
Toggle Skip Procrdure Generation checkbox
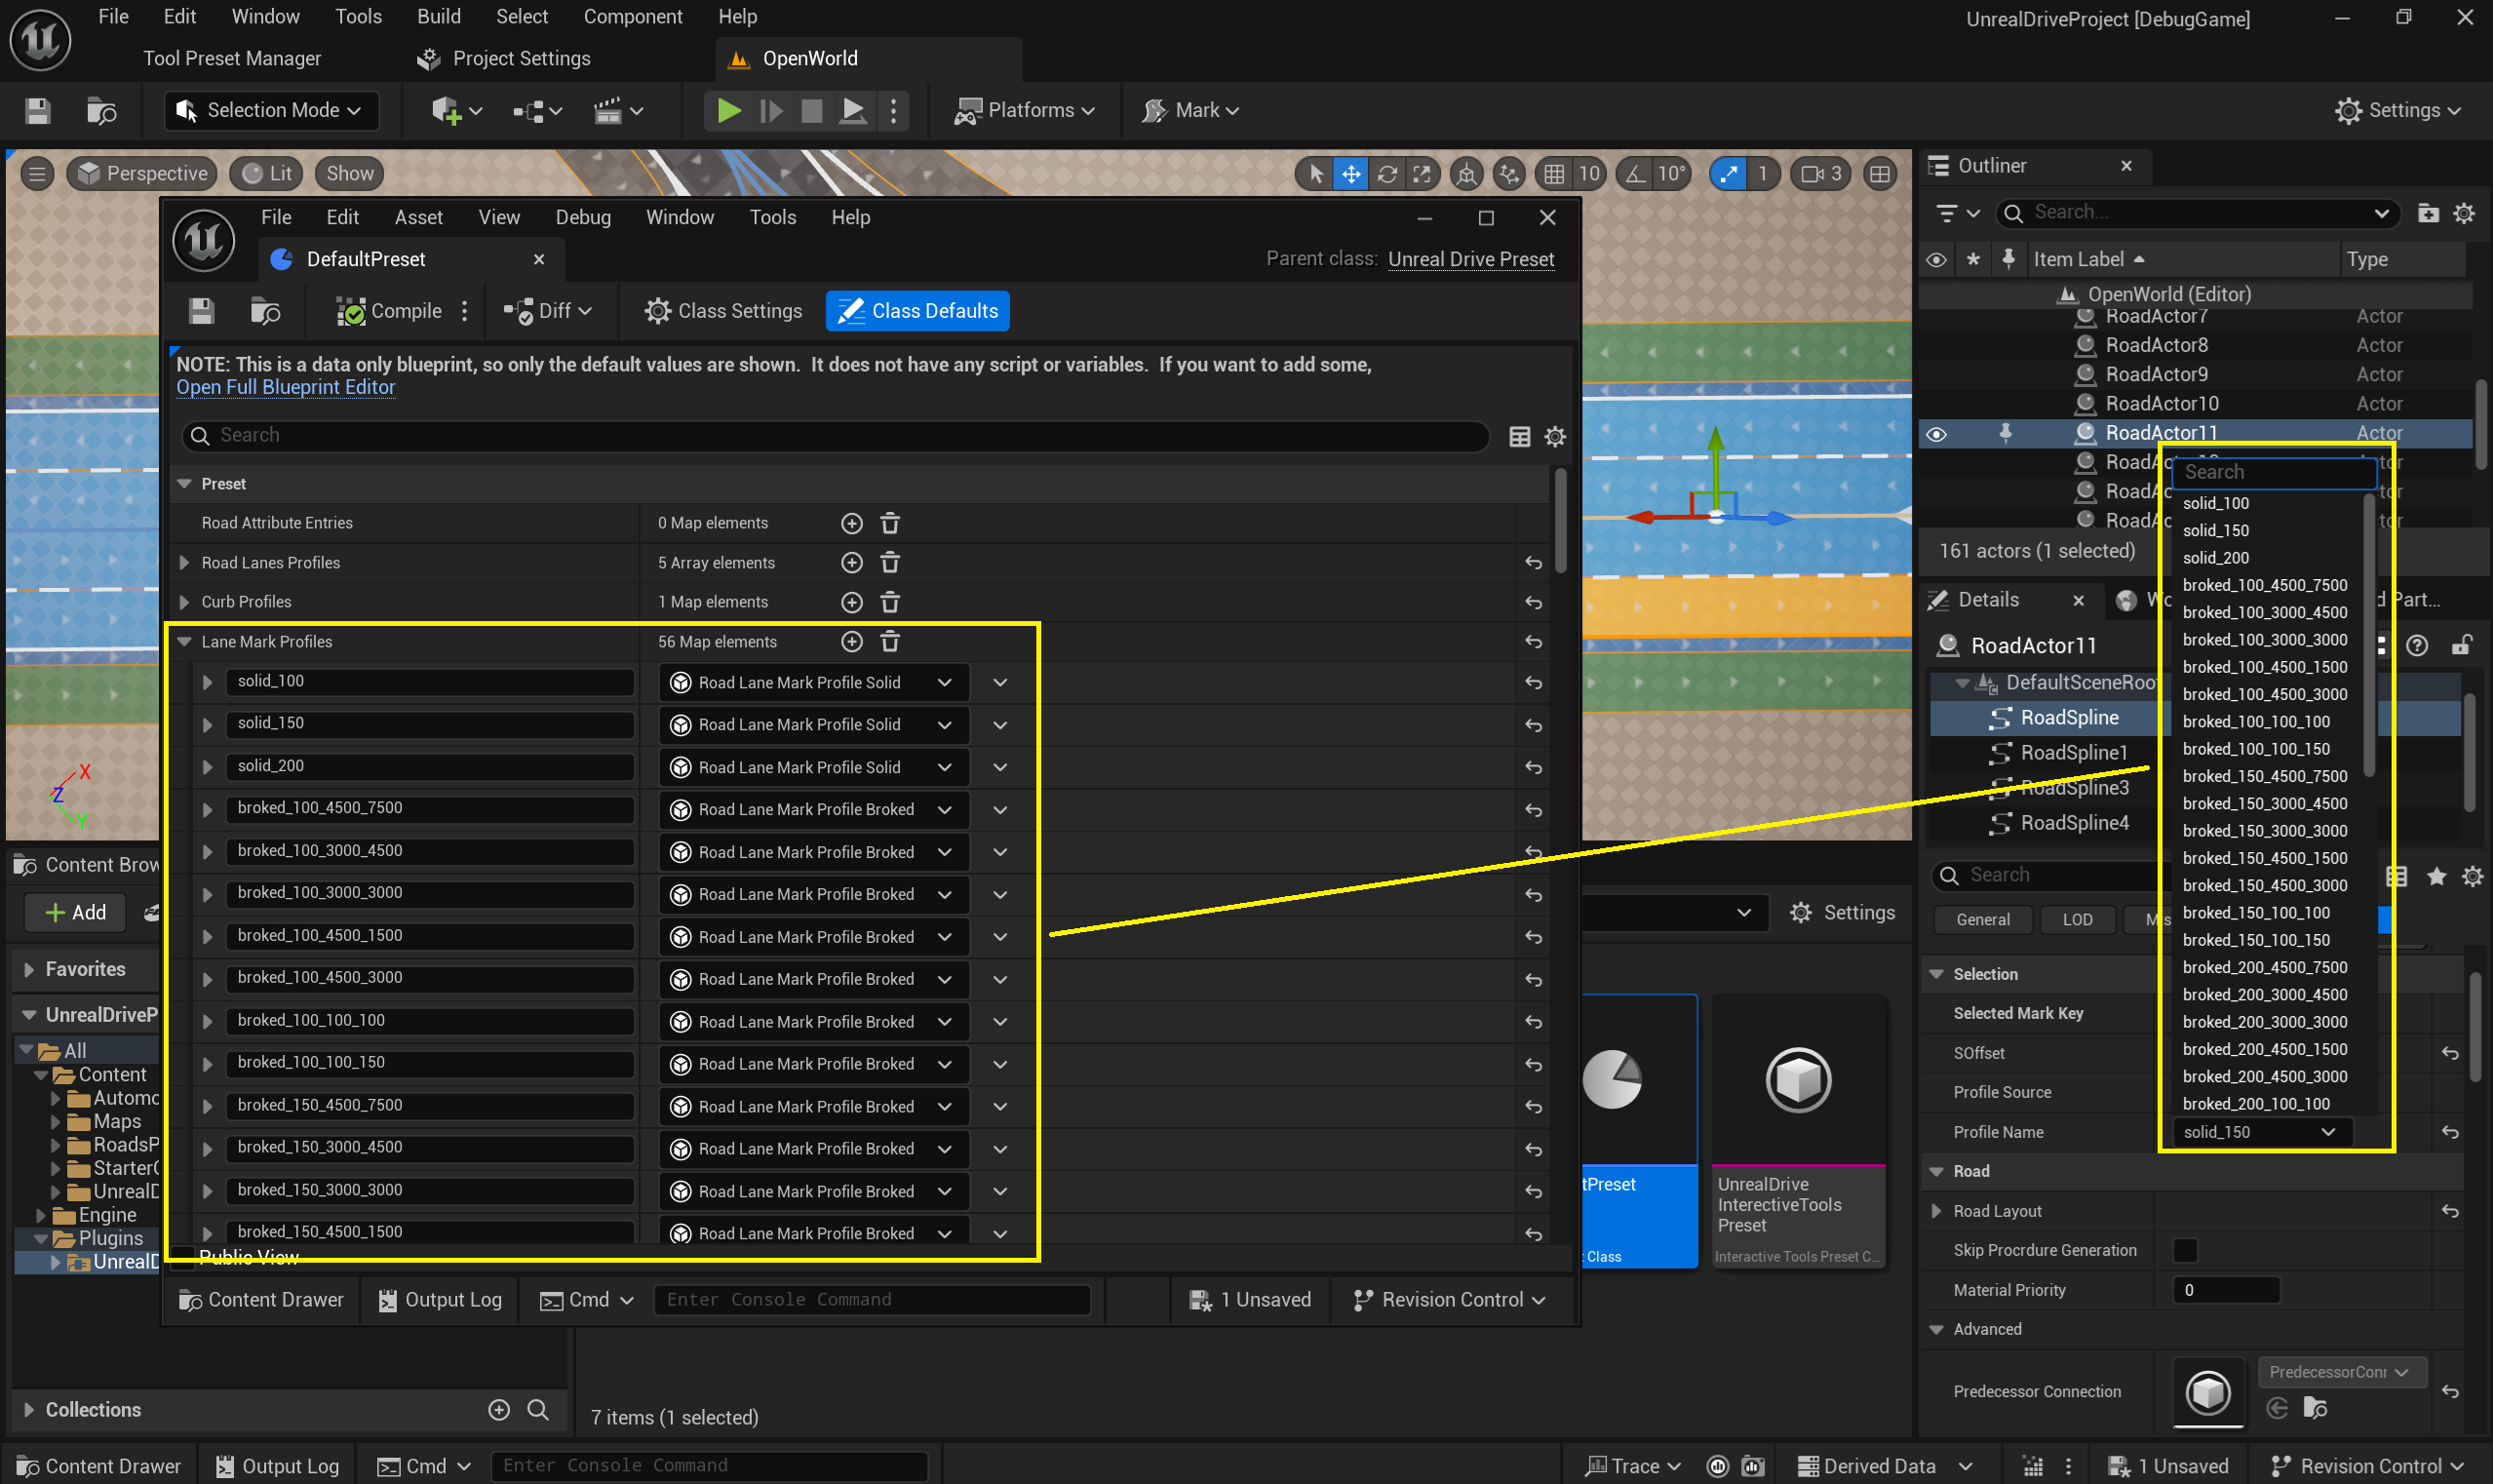coord(2185,1250)
